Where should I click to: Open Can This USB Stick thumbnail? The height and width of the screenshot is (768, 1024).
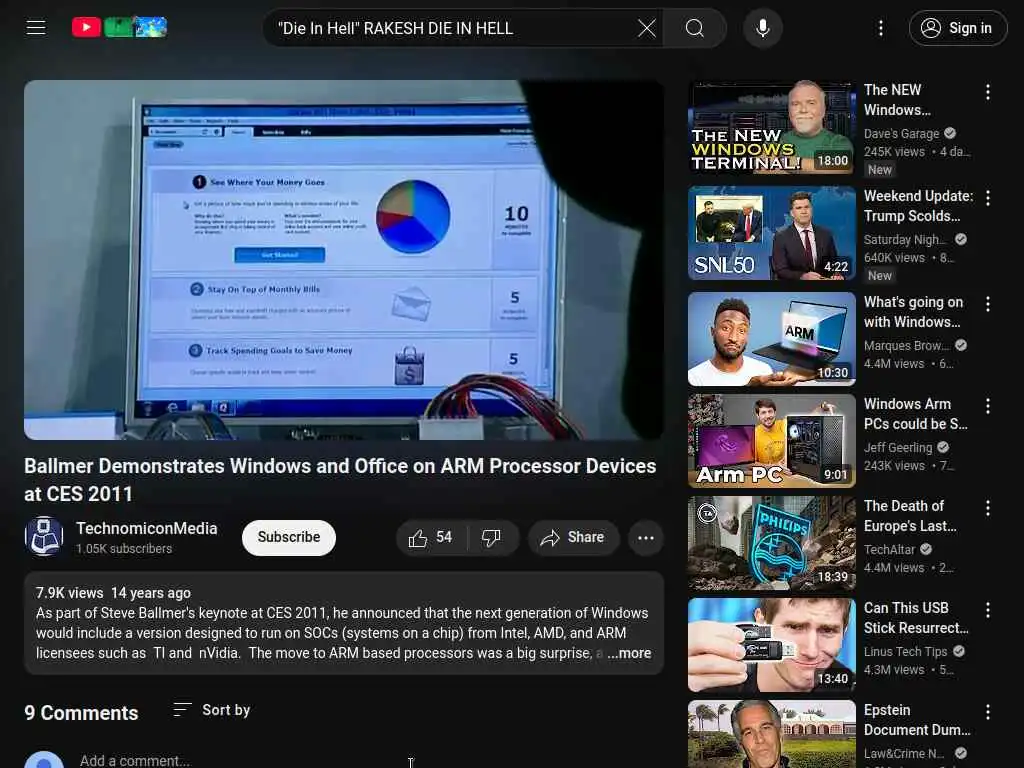tap(772, 645)
